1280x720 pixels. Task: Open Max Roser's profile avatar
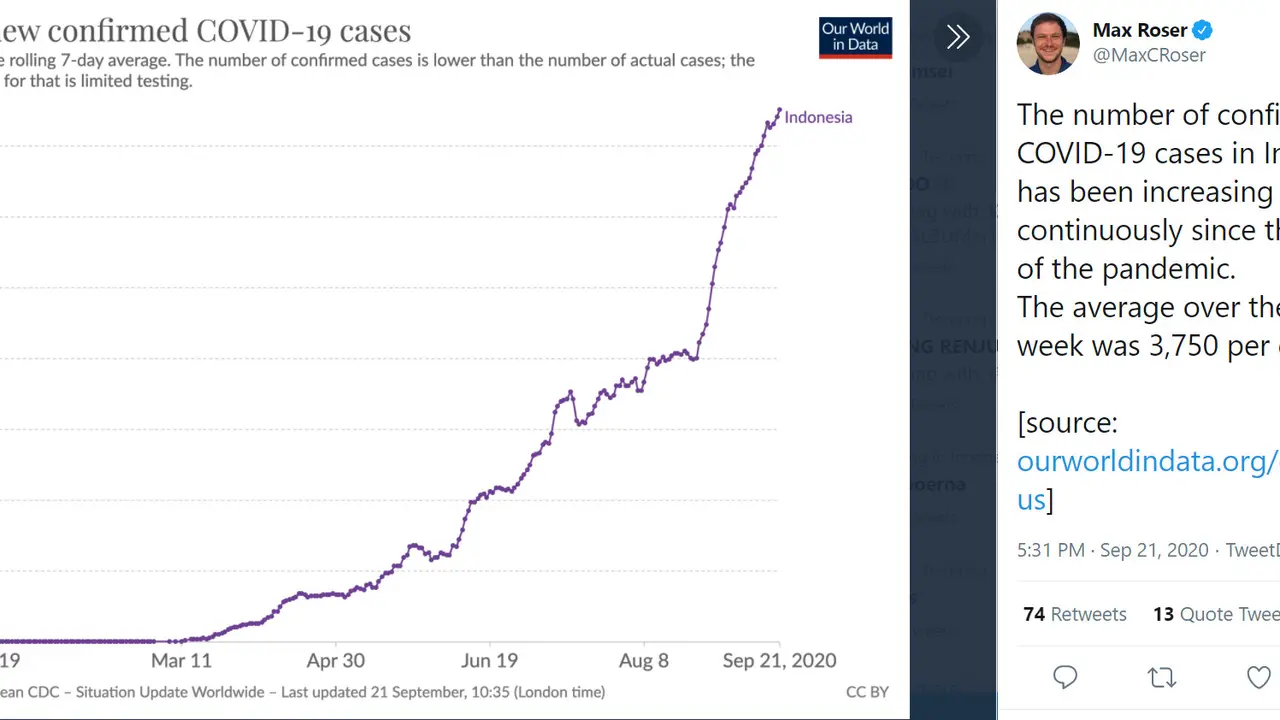pyautogui.click(x=1048, y=43)
